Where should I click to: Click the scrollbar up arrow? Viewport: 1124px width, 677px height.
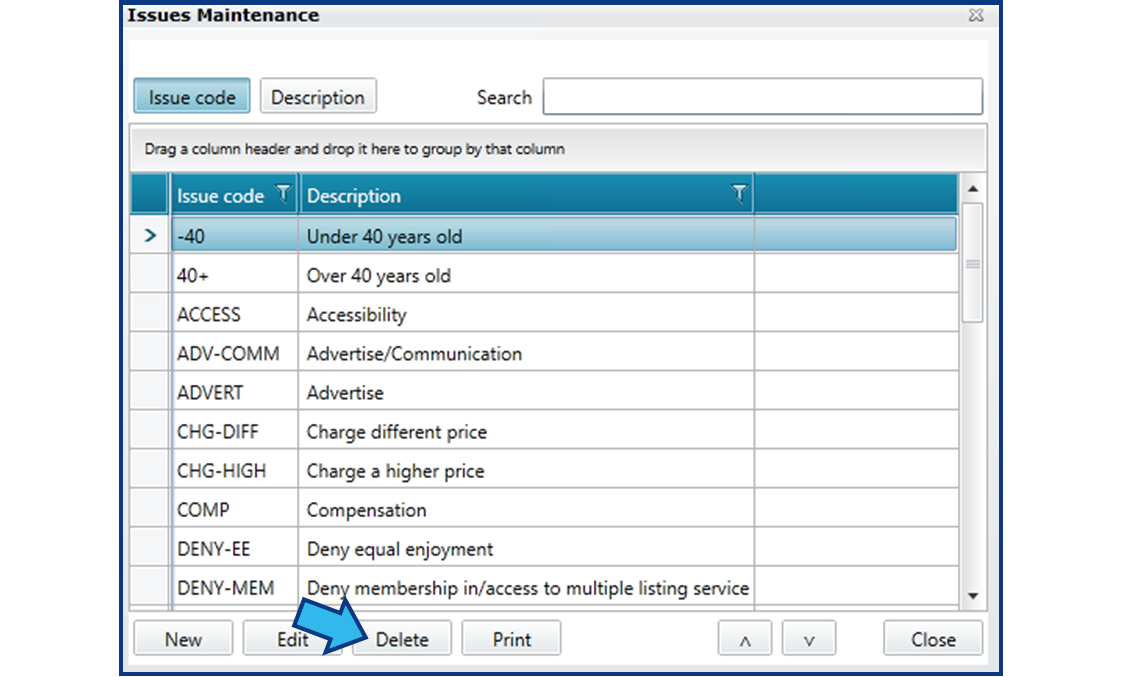[973, 189]
